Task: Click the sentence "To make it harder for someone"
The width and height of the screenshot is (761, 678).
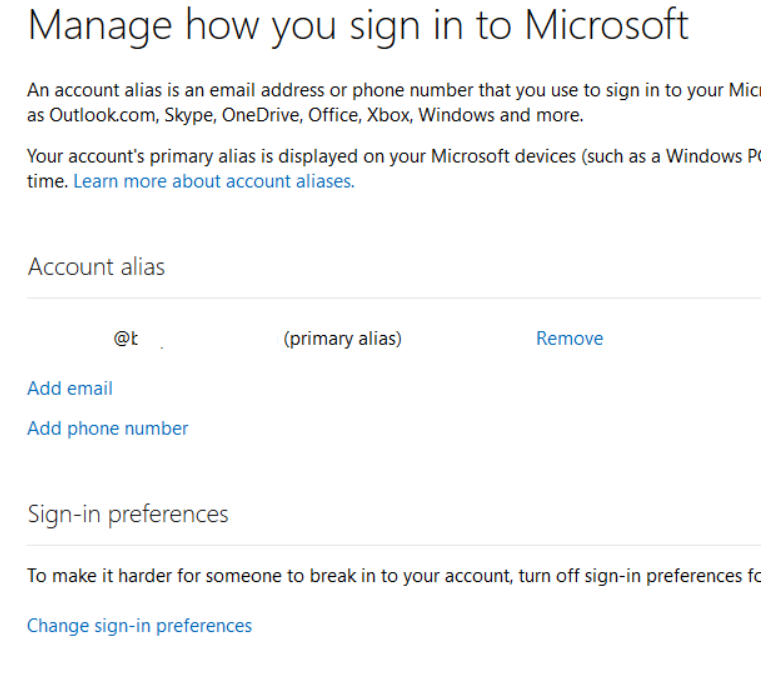Action: [390, 576]
